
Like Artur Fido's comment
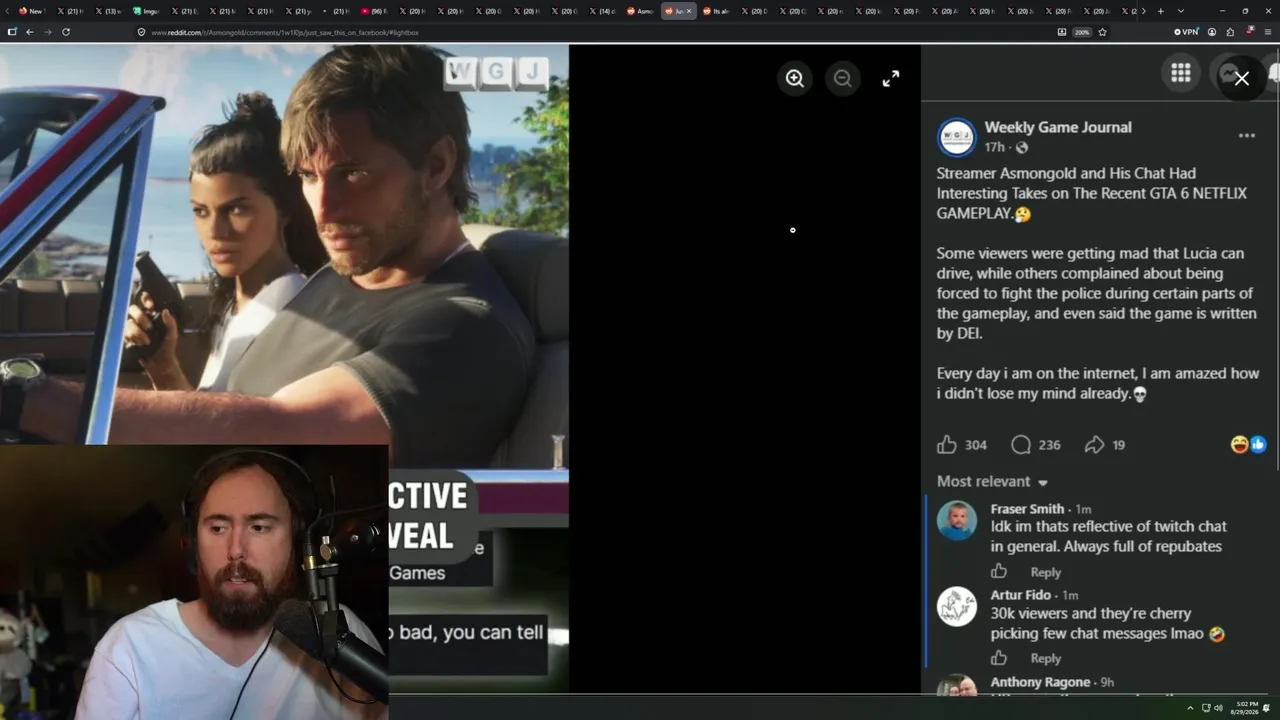pyautogui.click(x=999, y=657)
